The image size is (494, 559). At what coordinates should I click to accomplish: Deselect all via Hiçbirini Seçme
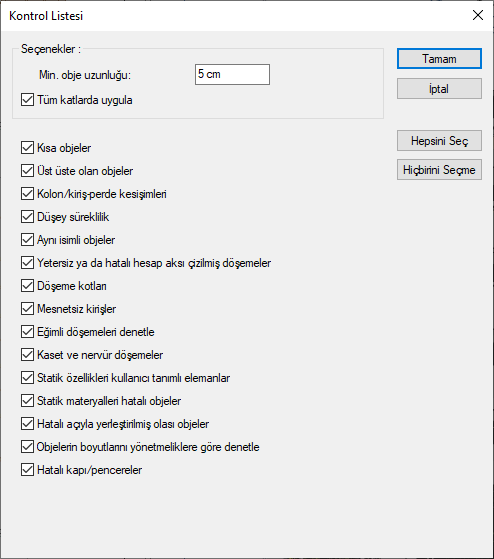tap(439, 170)
